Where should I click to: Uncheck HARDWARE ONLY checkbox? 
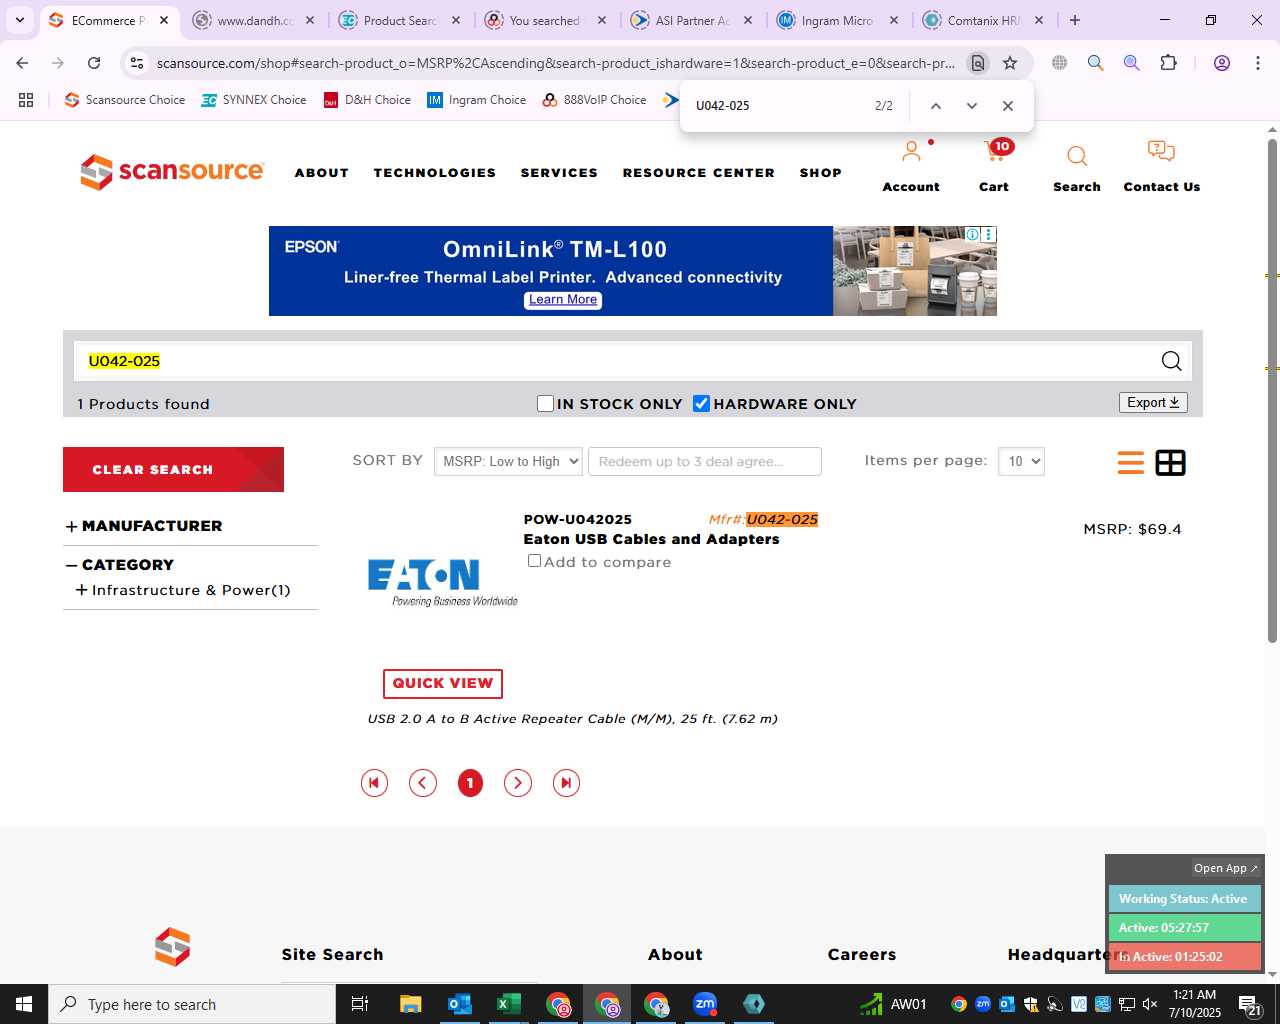[x=701, y=403]
